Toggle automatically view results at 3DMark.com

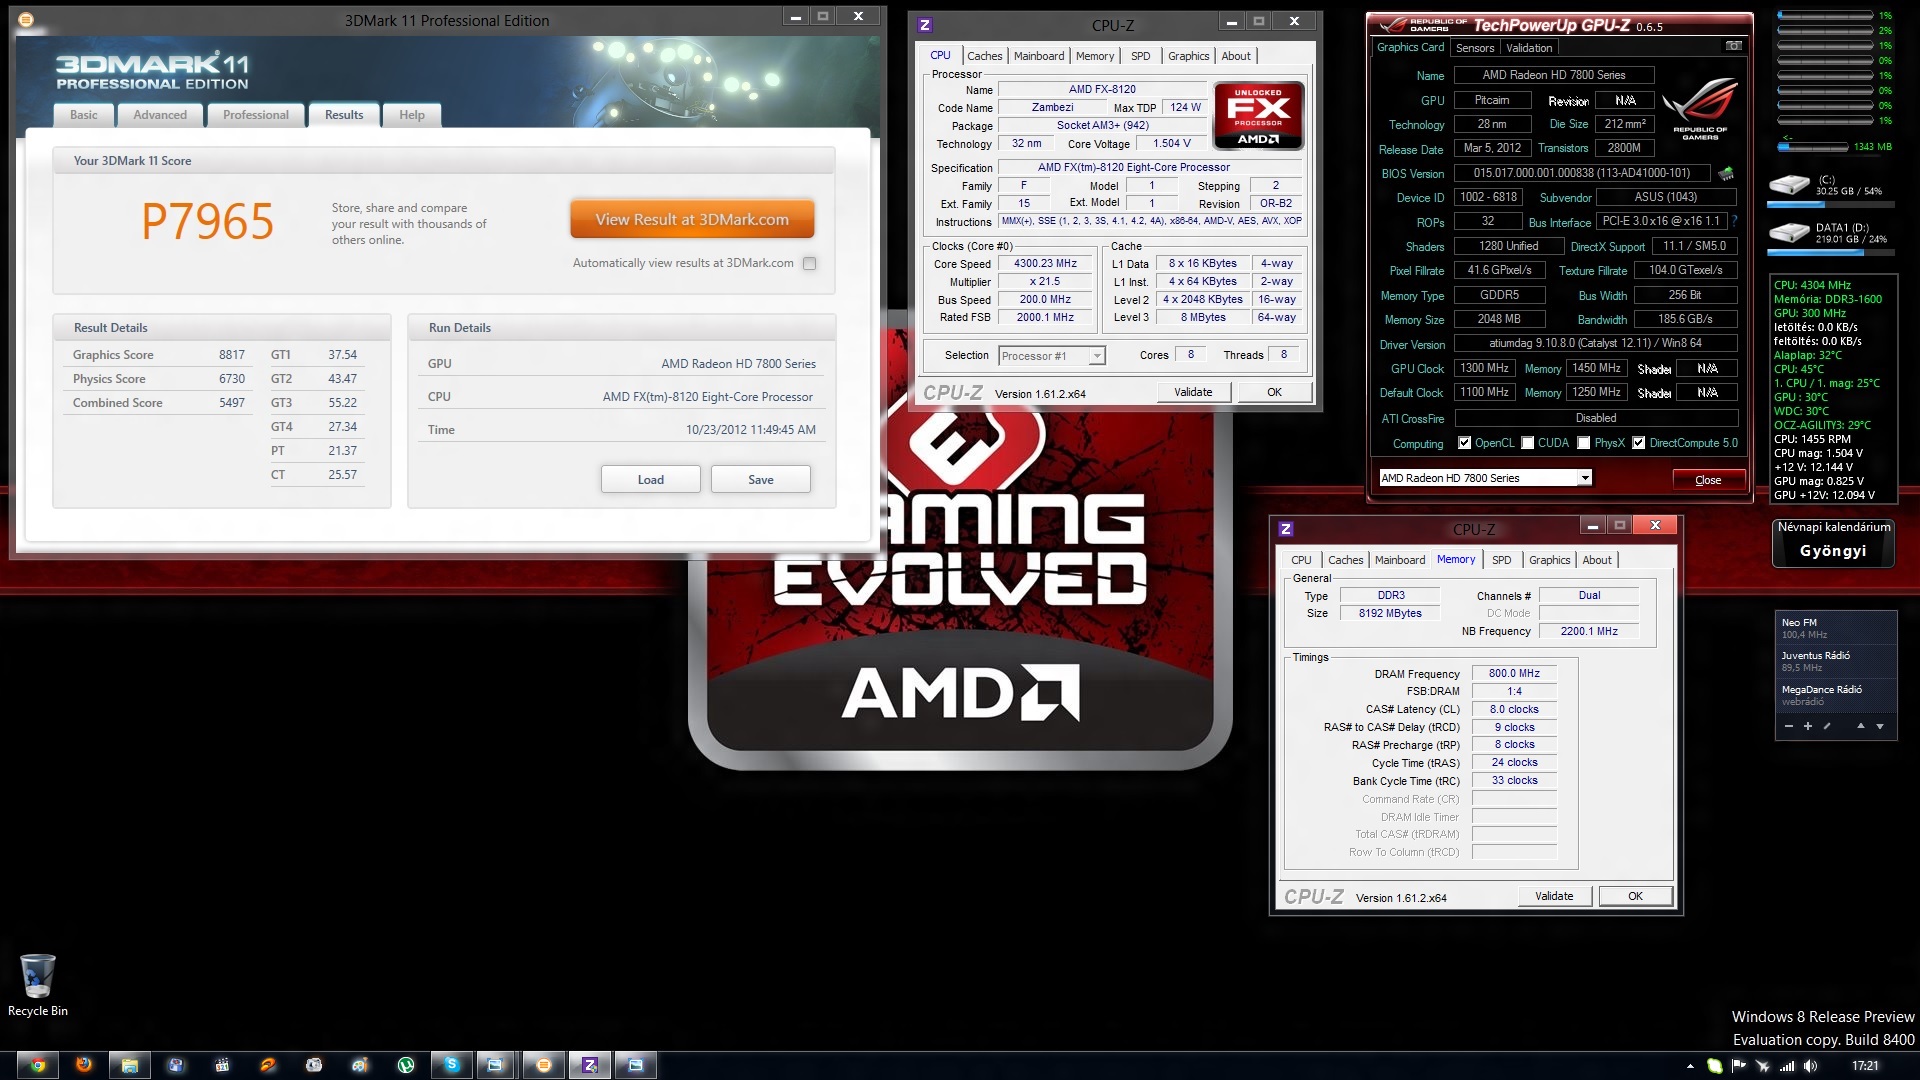810,264
